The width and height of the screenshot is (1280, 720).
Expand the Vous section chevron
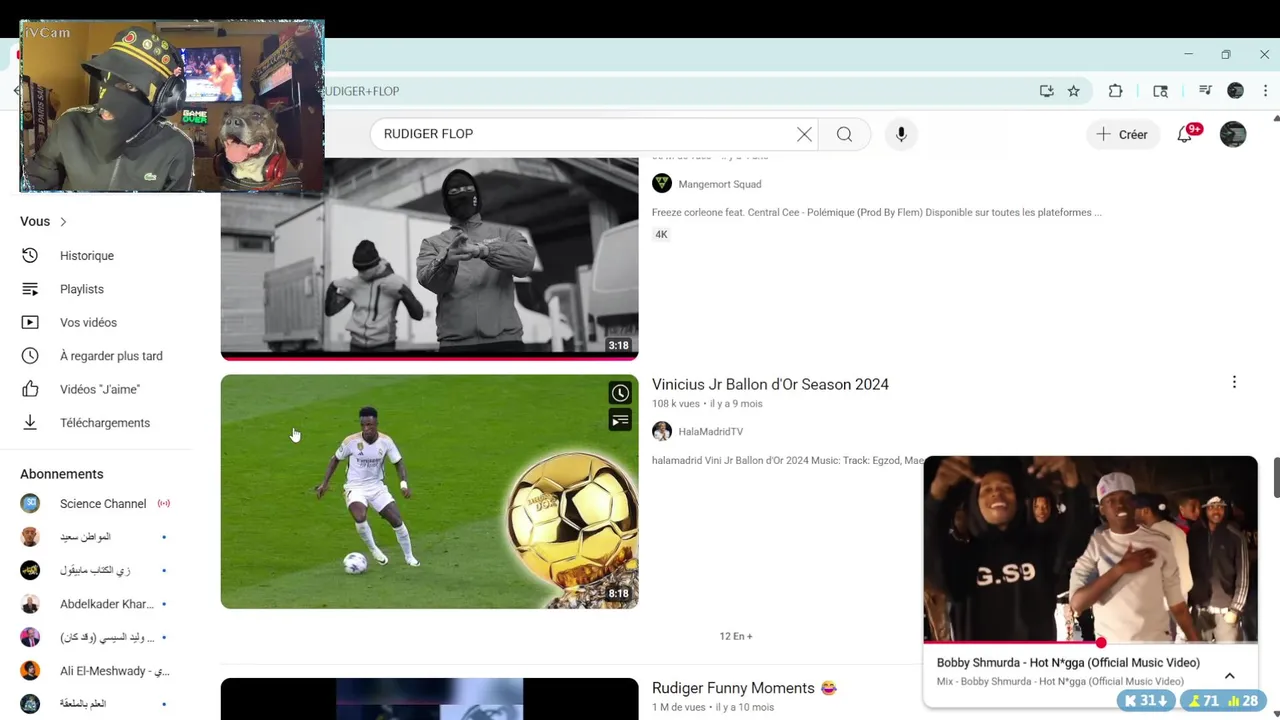(x=63, y=222)
